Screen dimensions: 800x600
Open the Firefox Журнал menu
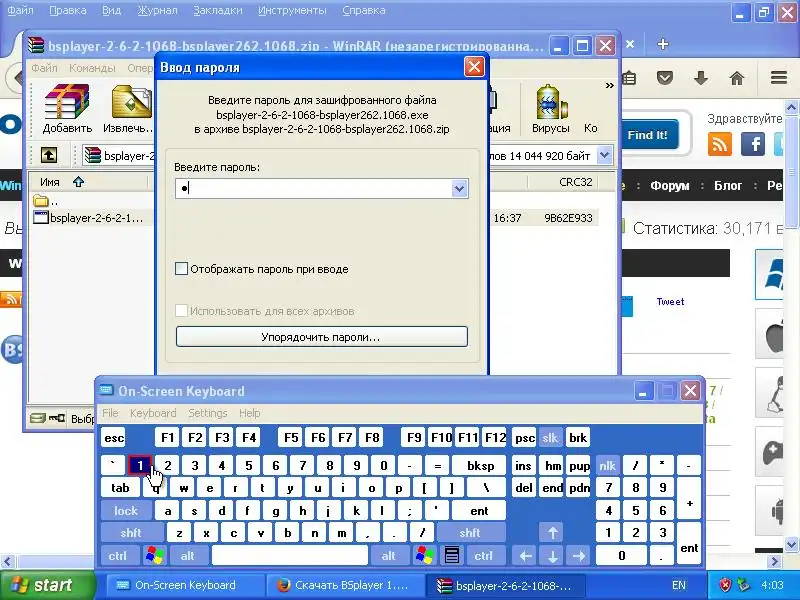(157, 10)
